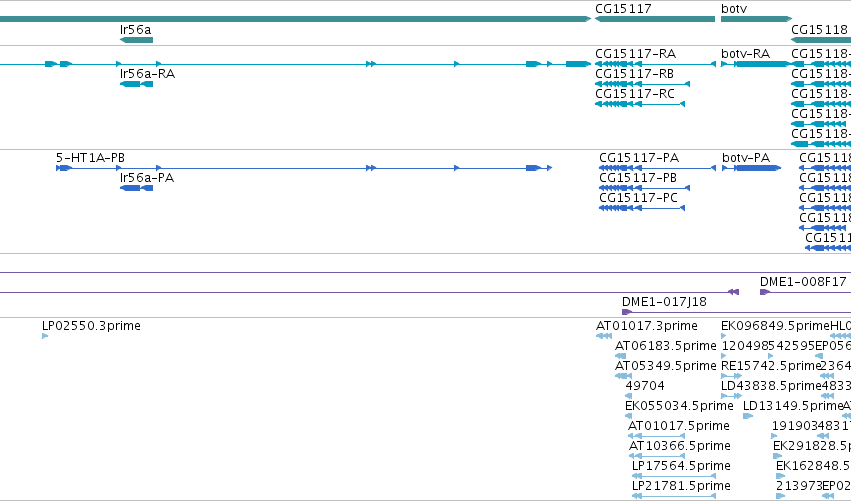The height and width of the screenshot is (501, 851).
Task: Click the LP02550.3prime EST label
Action: pos(91,326)
